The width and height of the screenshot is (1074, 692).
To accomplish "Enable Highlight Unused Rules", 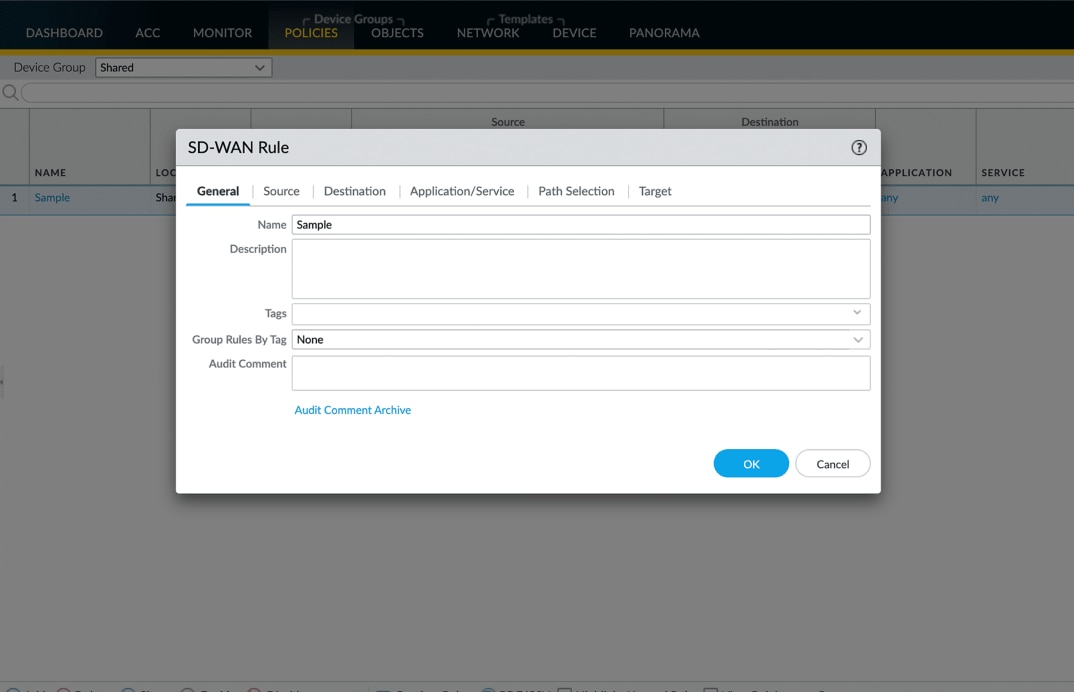I will pyautogui.click(x=564, y=690).
